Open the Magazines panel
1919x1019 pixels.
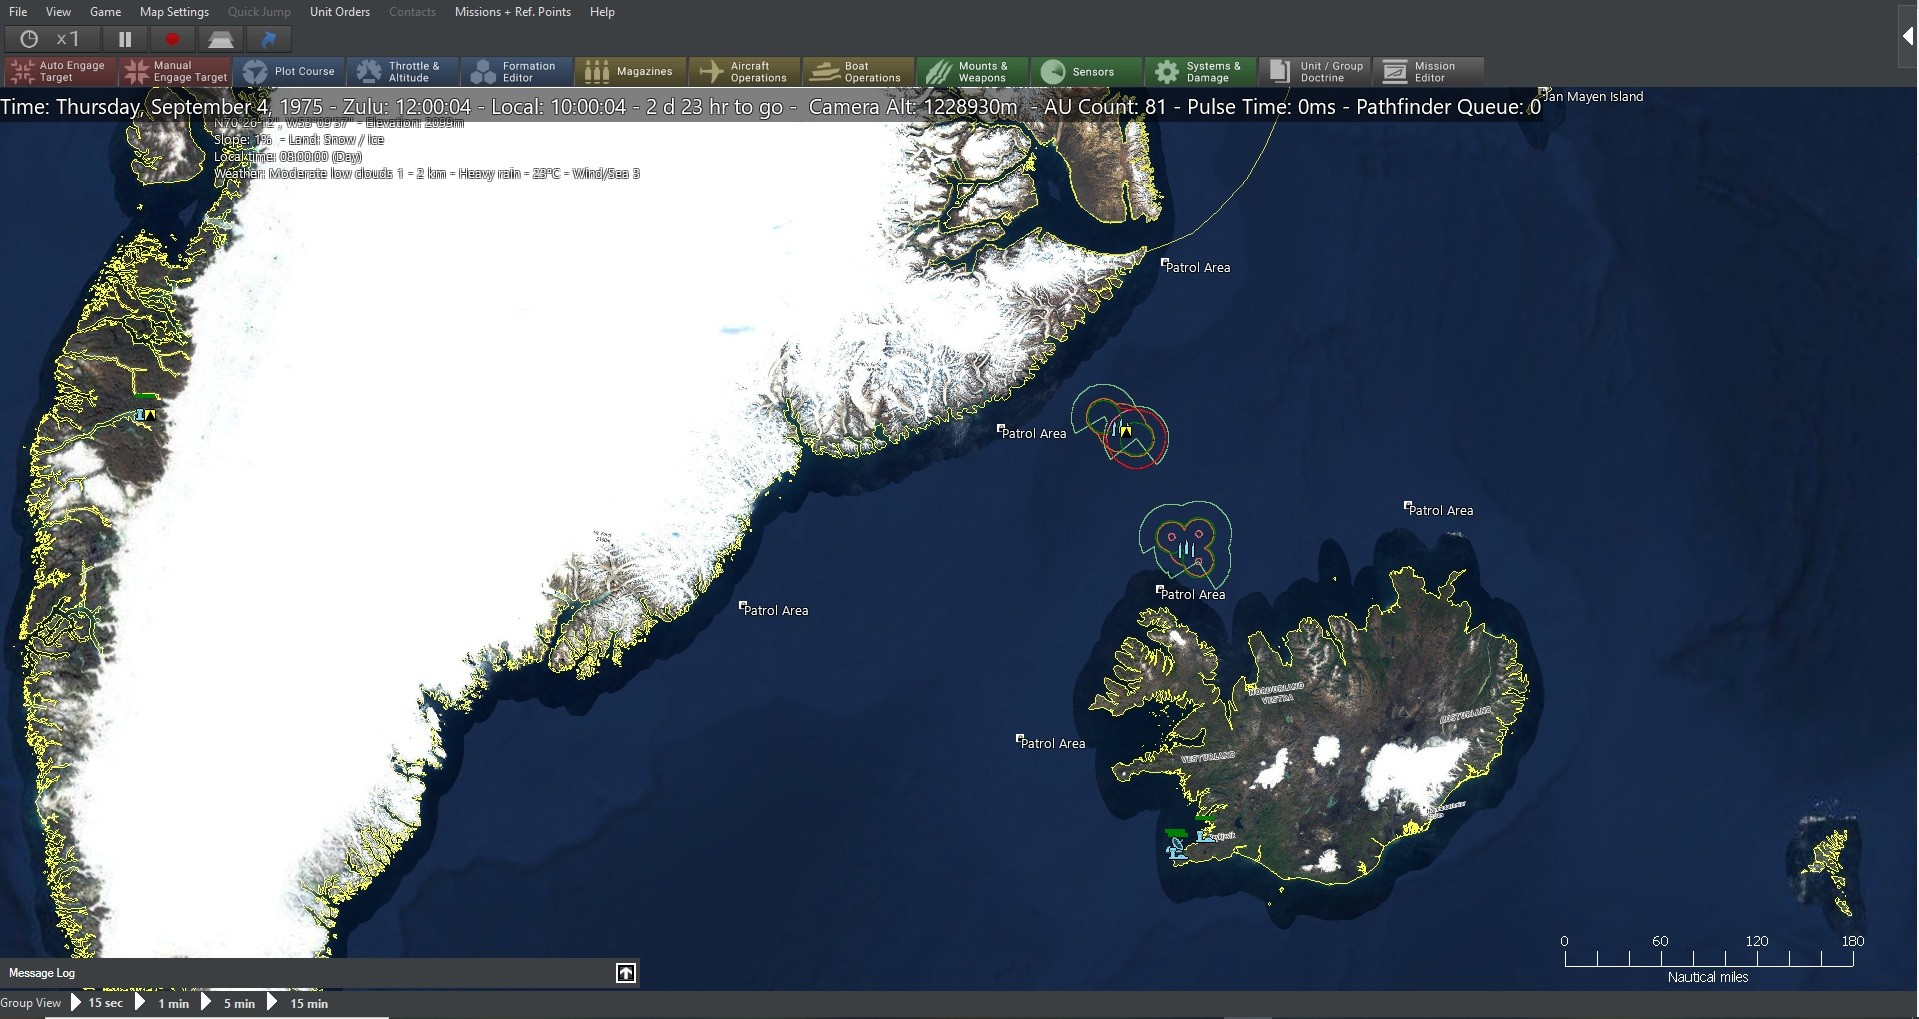(x=630, y=71)
